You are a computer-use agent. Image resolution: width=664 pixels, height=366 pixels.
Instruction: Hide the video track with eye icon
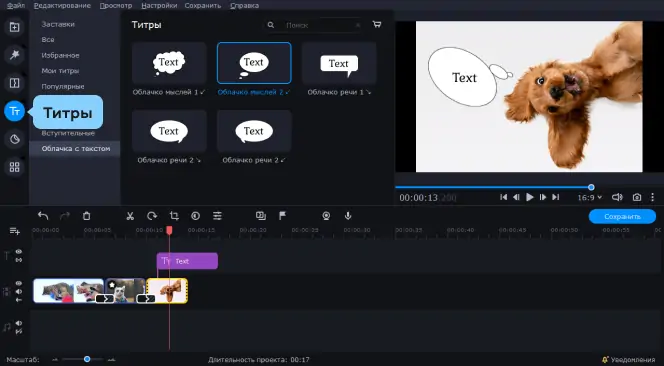19,283
